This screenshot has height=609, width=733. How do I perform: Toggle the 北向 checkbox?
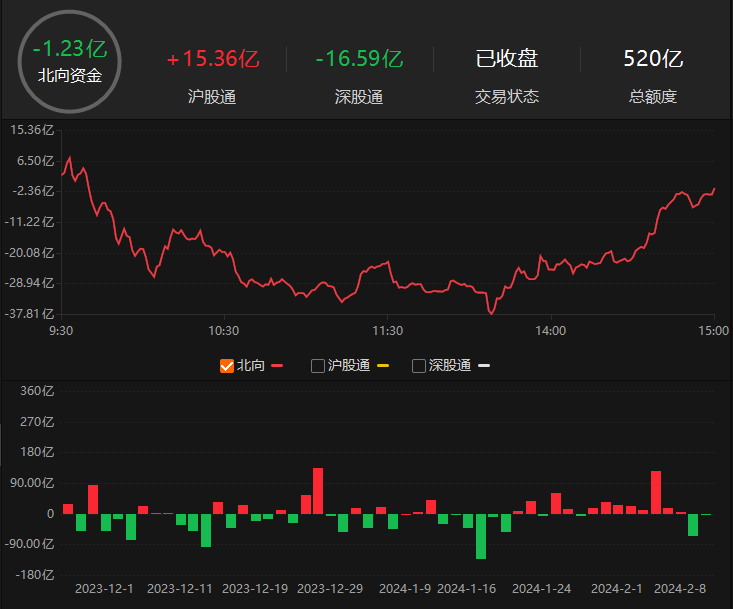227,365
